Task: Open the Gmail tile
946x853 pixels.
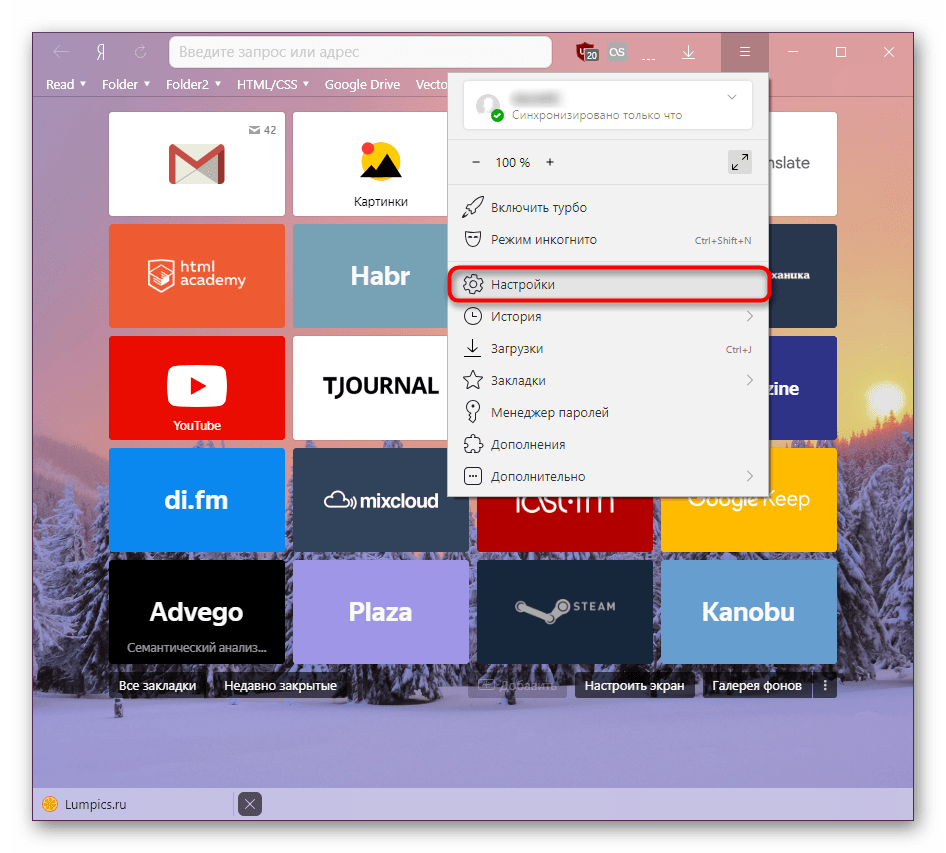Action: [197, 163]
